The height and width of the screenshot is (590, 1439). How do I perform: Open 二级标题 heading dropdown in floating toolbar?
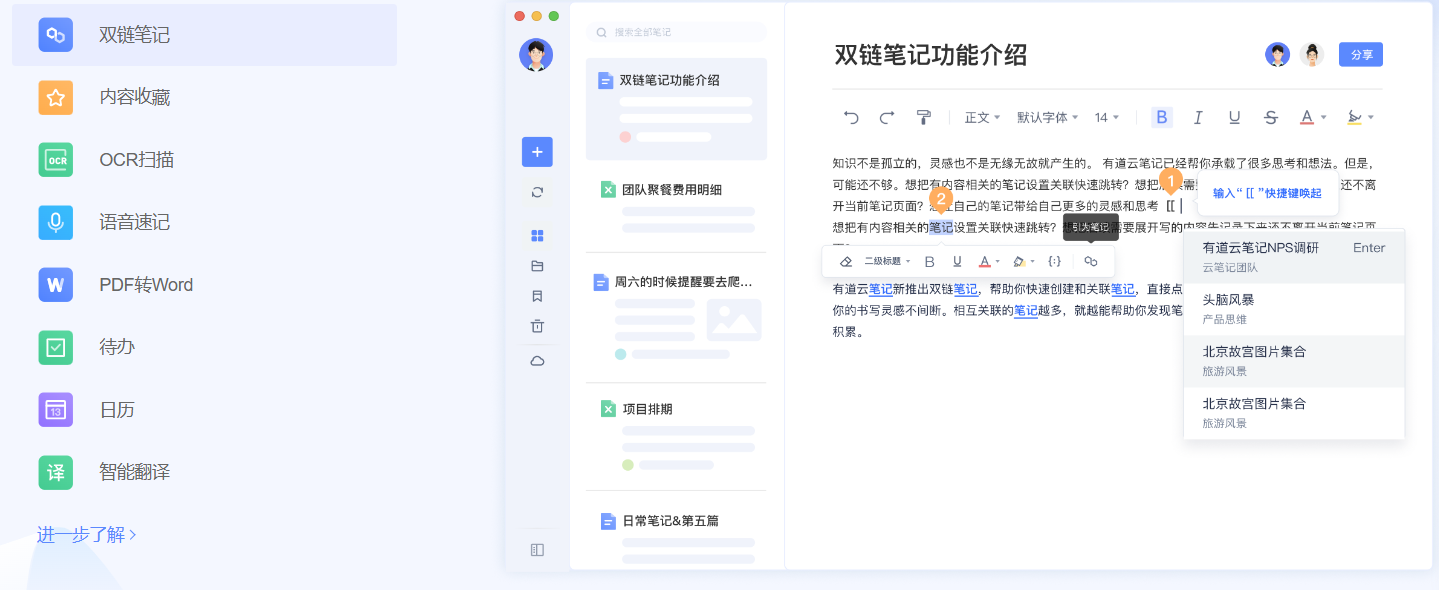(x=887, y=261)
